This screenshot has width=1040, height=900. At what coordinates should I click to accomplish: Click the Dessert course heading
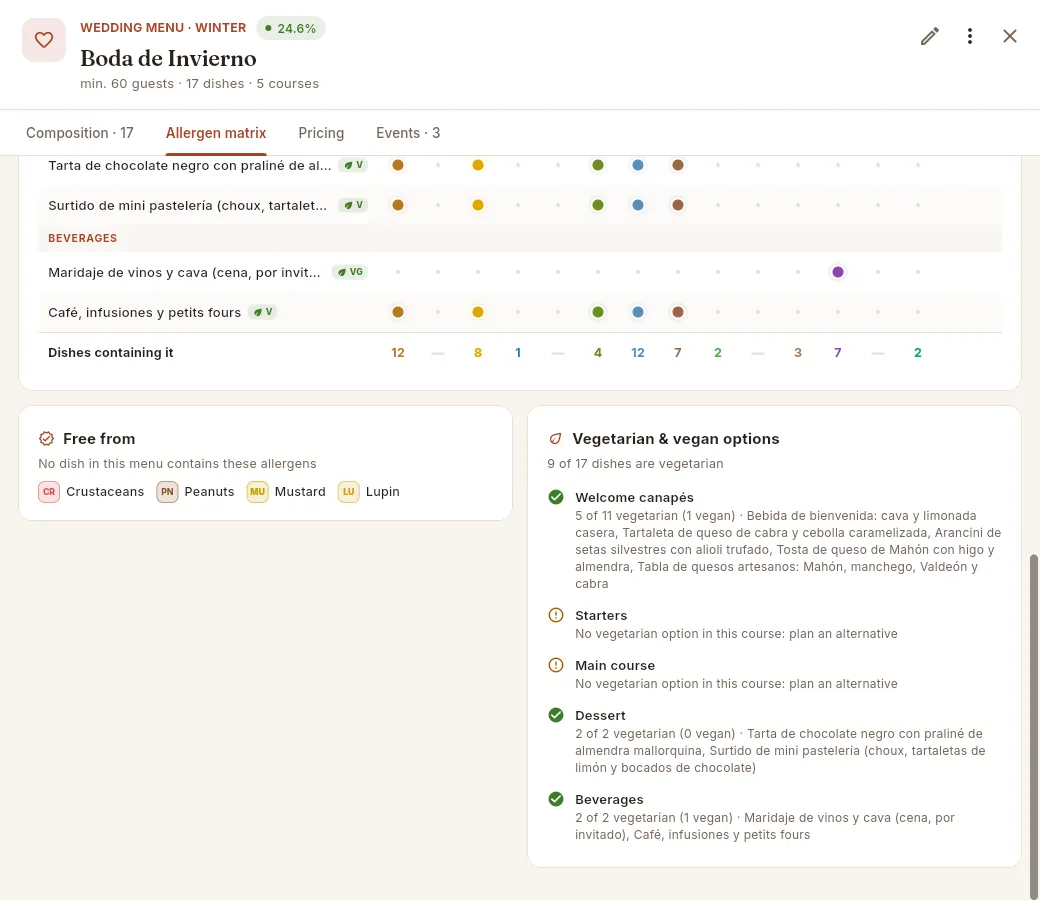coord(600,716)
